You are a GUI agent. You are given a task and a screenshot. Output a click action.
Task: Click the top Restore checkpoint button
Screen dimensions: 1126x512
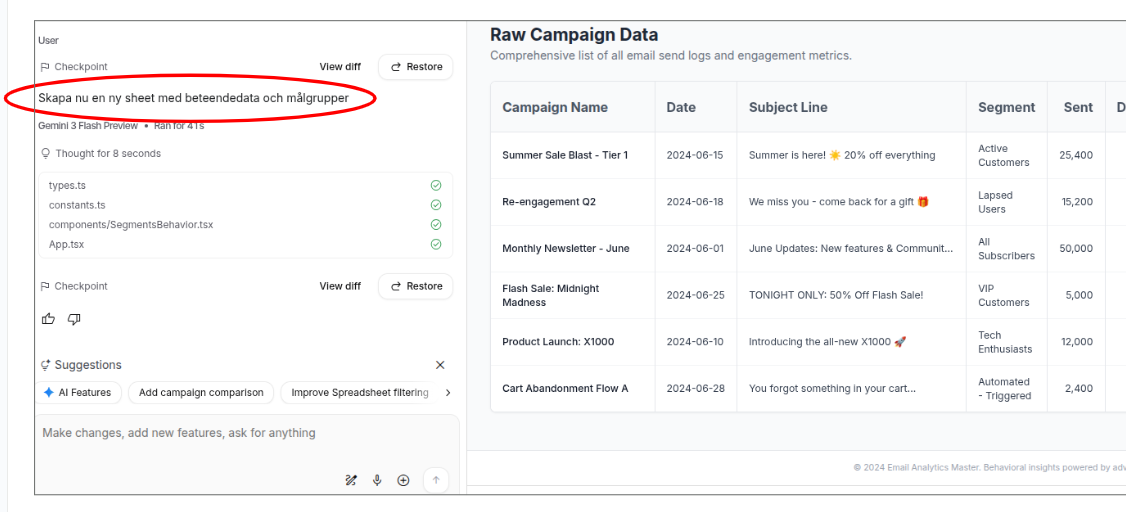(x=416, y=67)
